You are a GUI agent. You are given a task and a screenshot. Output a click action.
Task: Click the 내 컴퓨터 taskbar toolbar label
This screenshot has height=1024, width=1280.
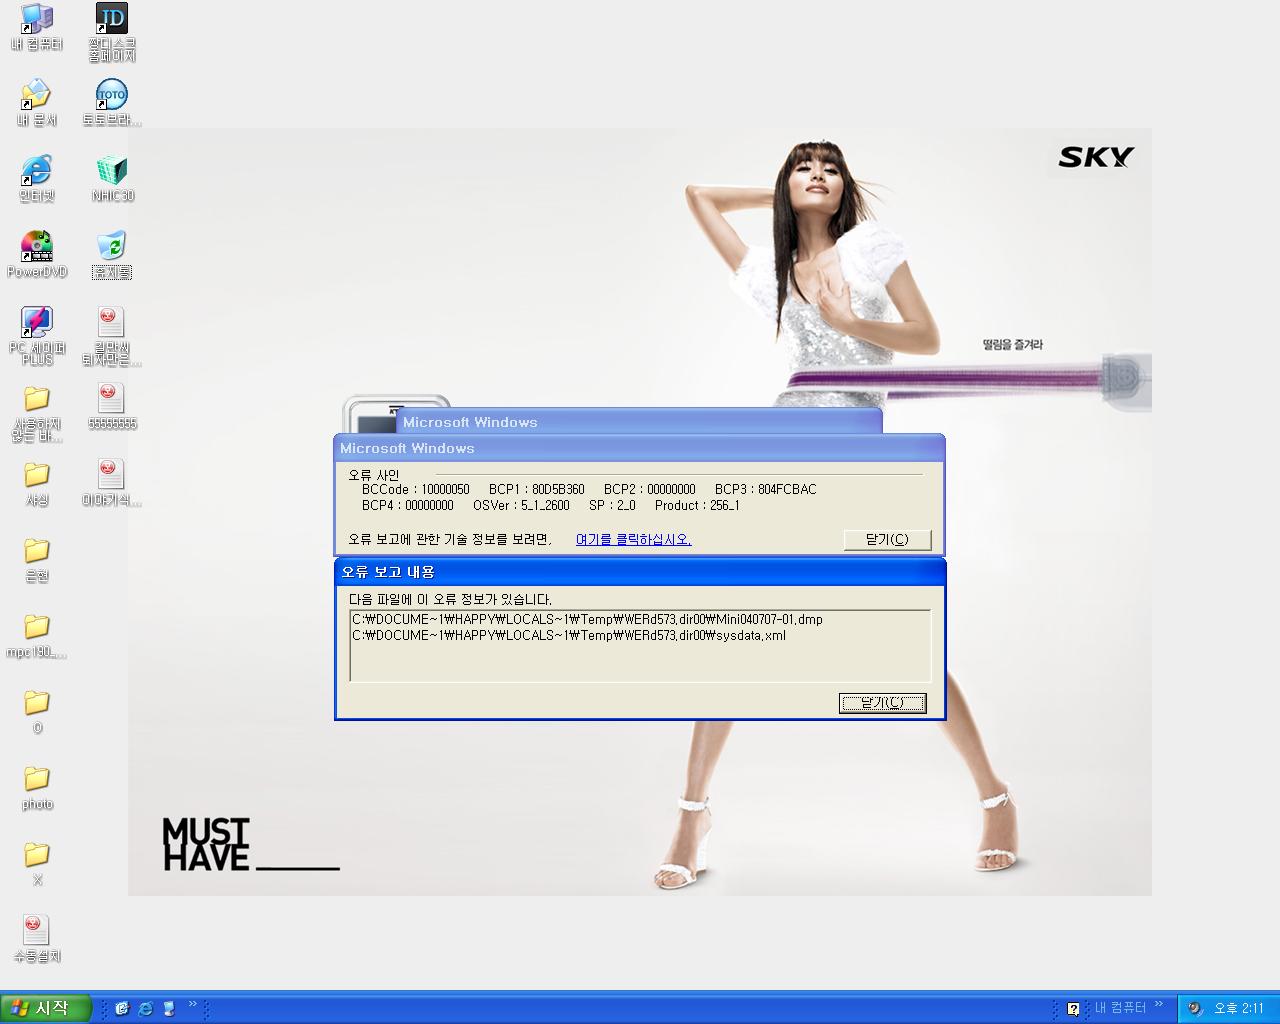point(1120,1008)
